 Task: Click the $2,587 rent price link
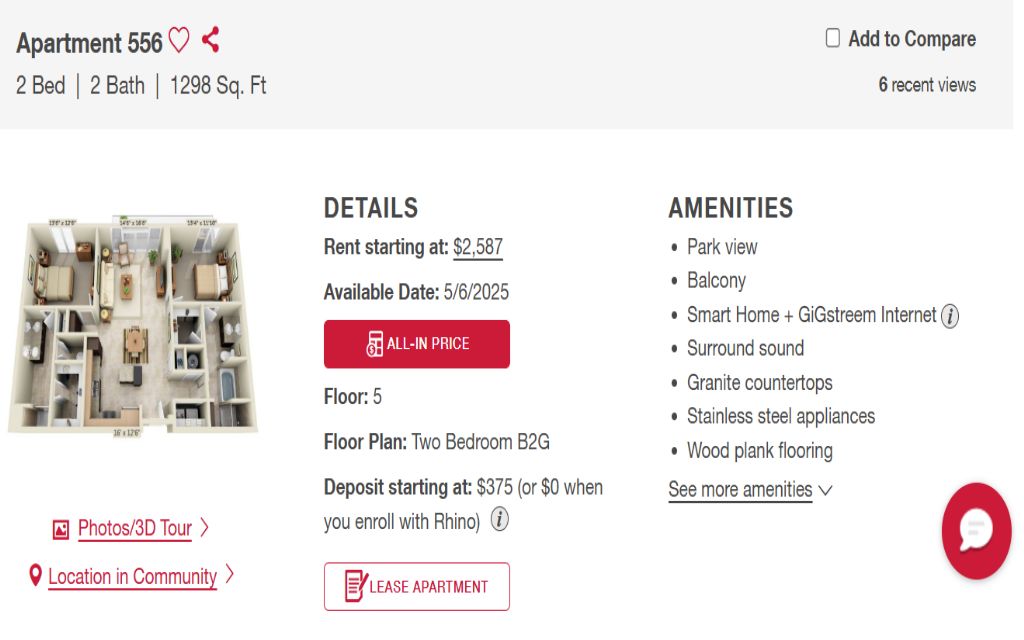pos(478,247)
